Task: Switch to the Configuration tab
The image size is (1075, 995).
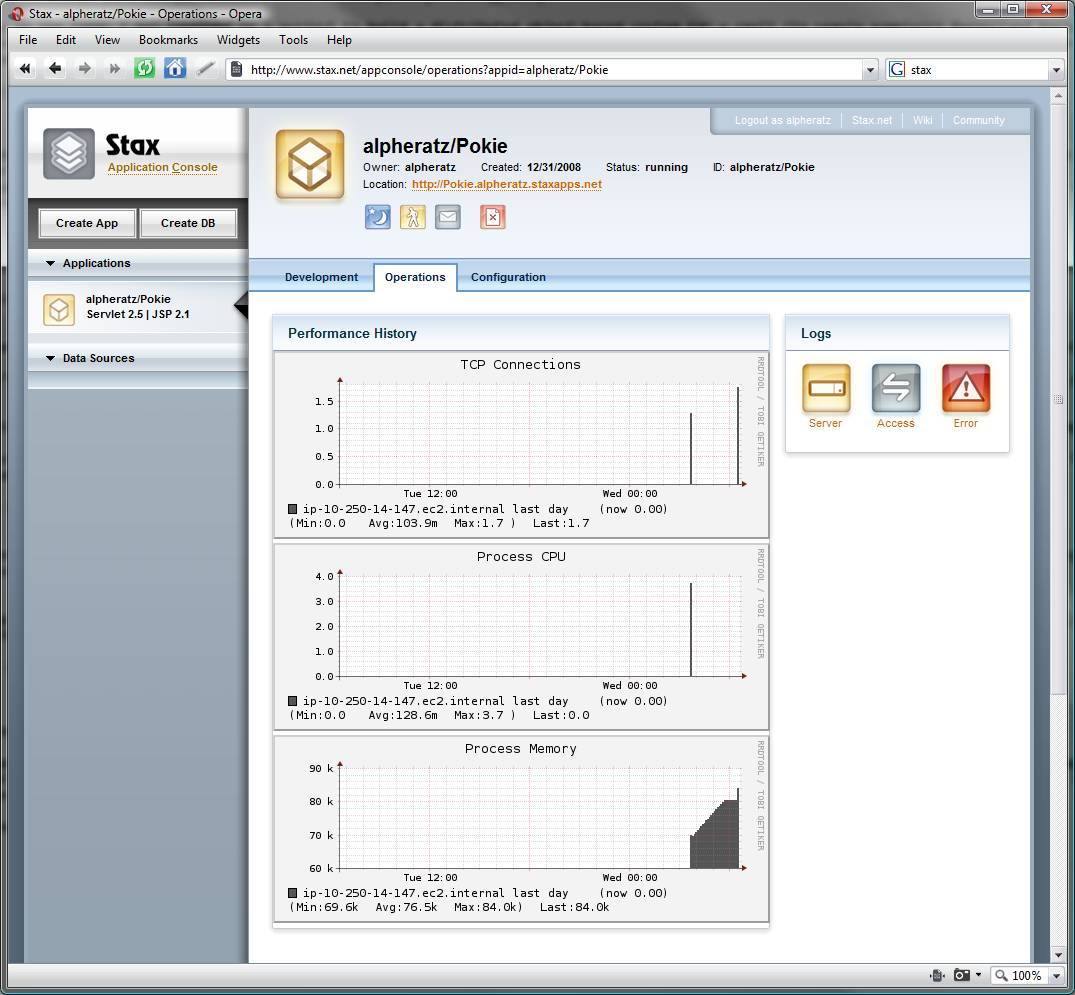Action: point(508,277)
